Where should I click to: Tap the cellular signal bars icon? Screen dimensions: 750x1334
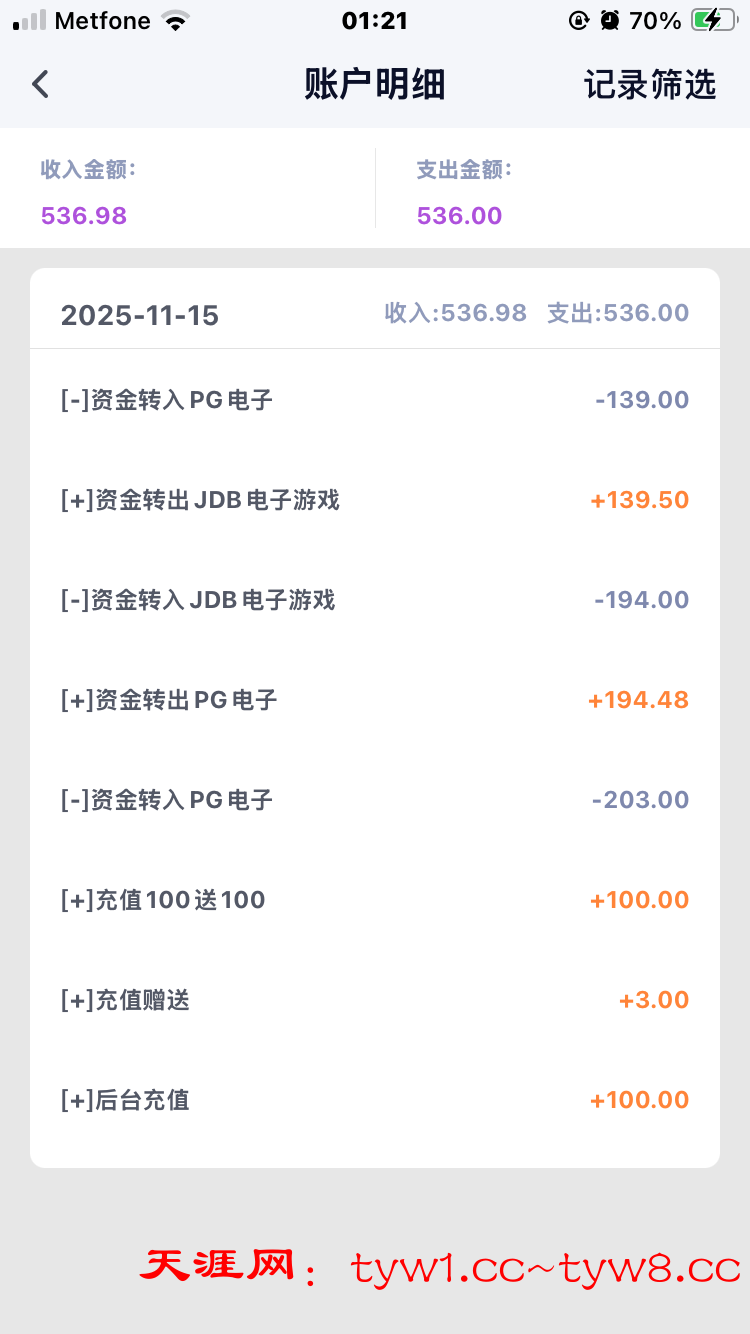[30, 21]
